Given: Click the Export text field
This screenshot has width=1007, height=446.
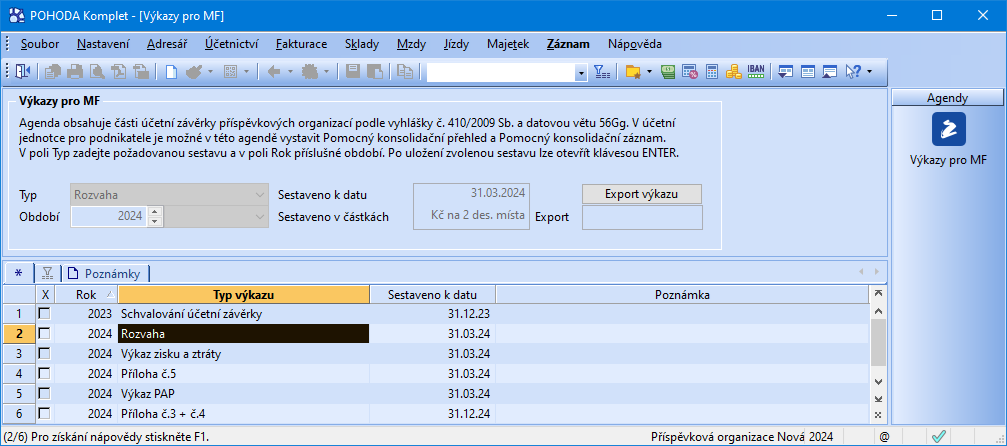Looking at the screenshot, I should (642, 217).
